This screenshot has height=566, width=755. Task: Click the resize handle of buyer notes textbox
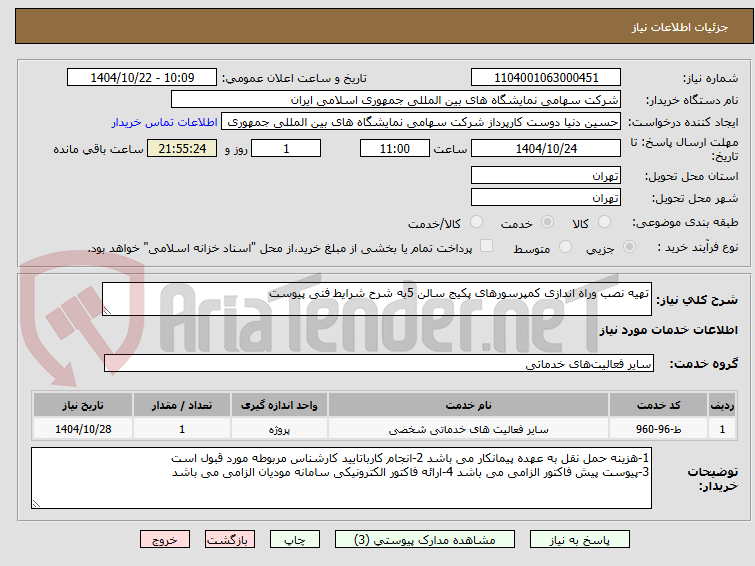36,503
